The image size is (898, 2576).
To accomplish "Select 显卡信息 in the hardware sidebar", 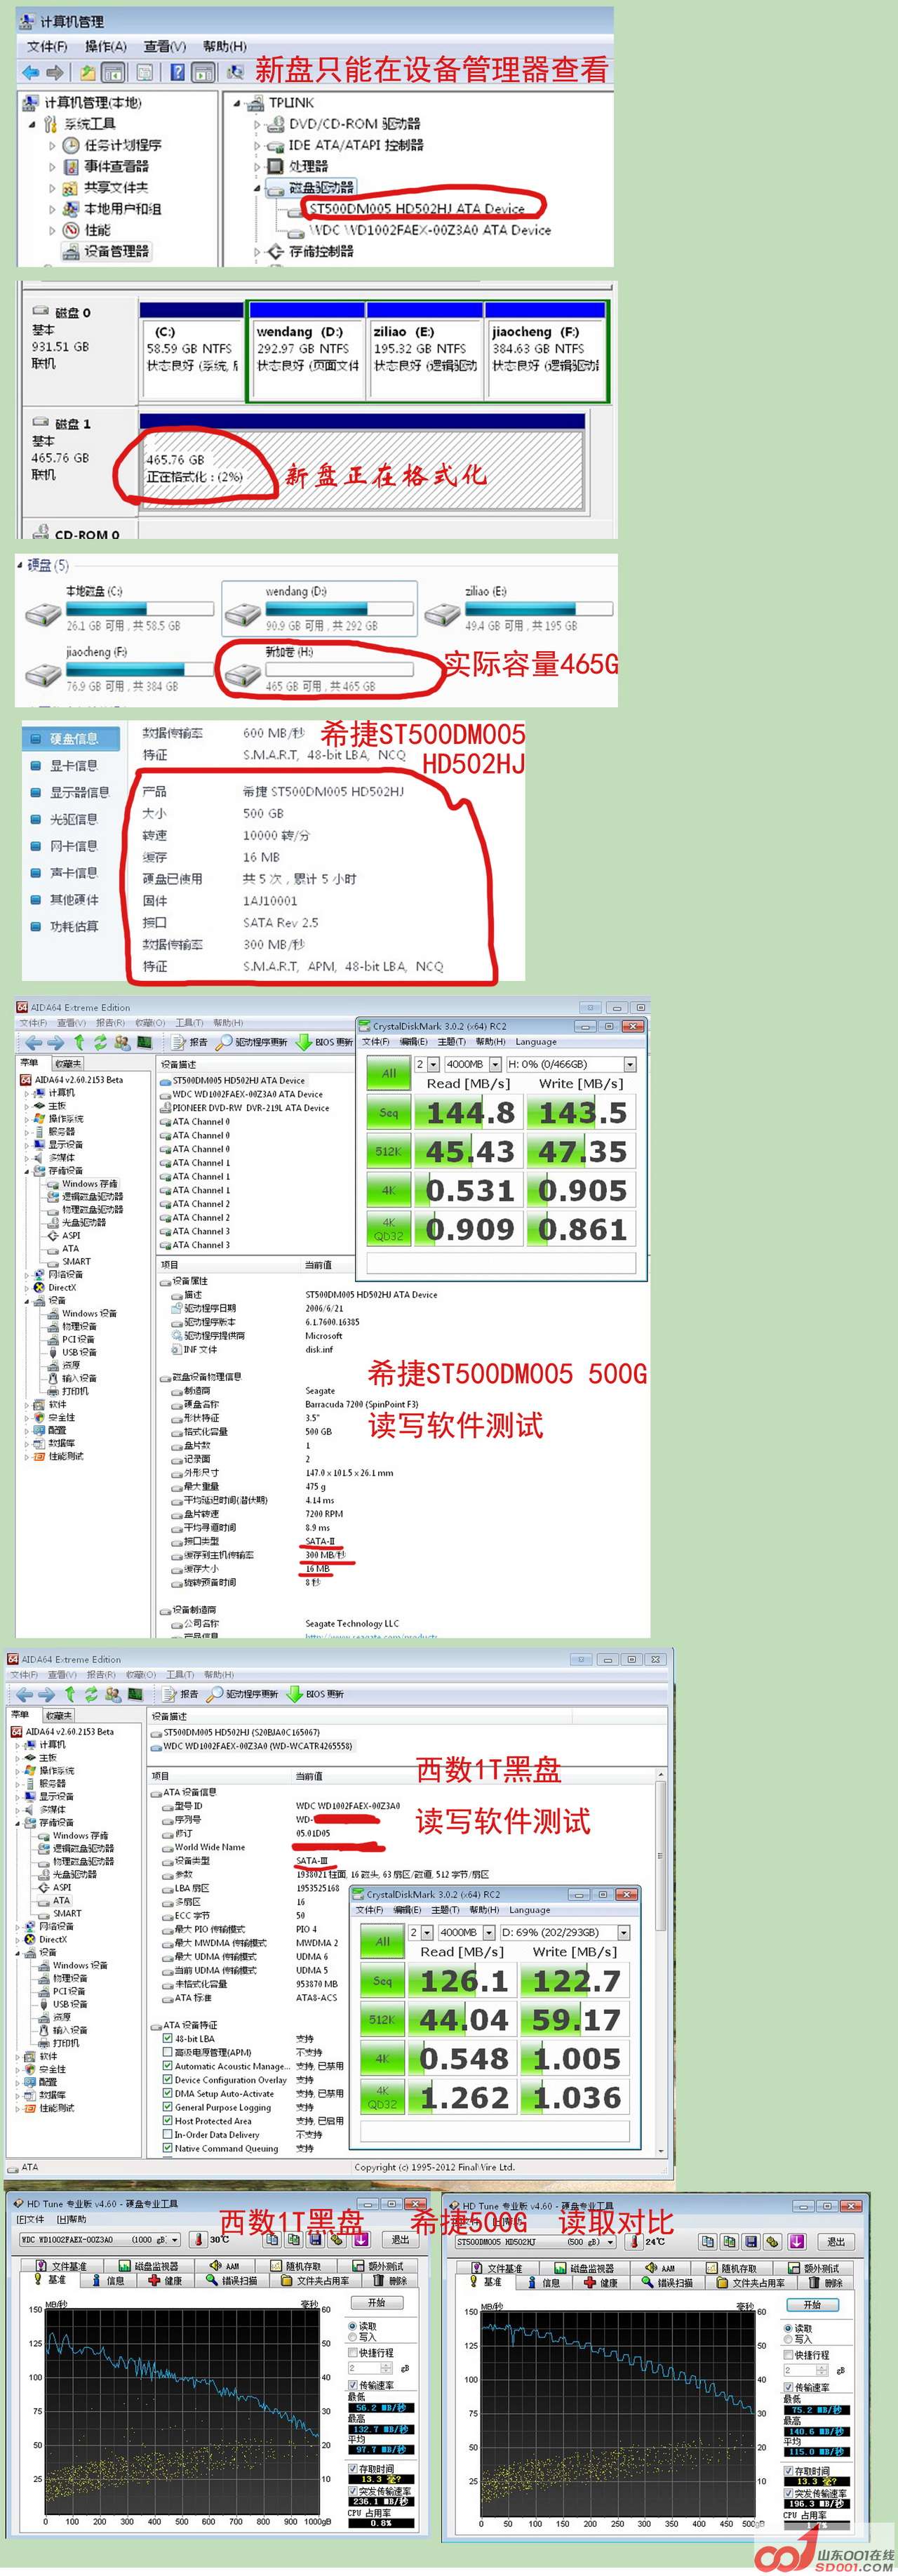I will [72, 766].
